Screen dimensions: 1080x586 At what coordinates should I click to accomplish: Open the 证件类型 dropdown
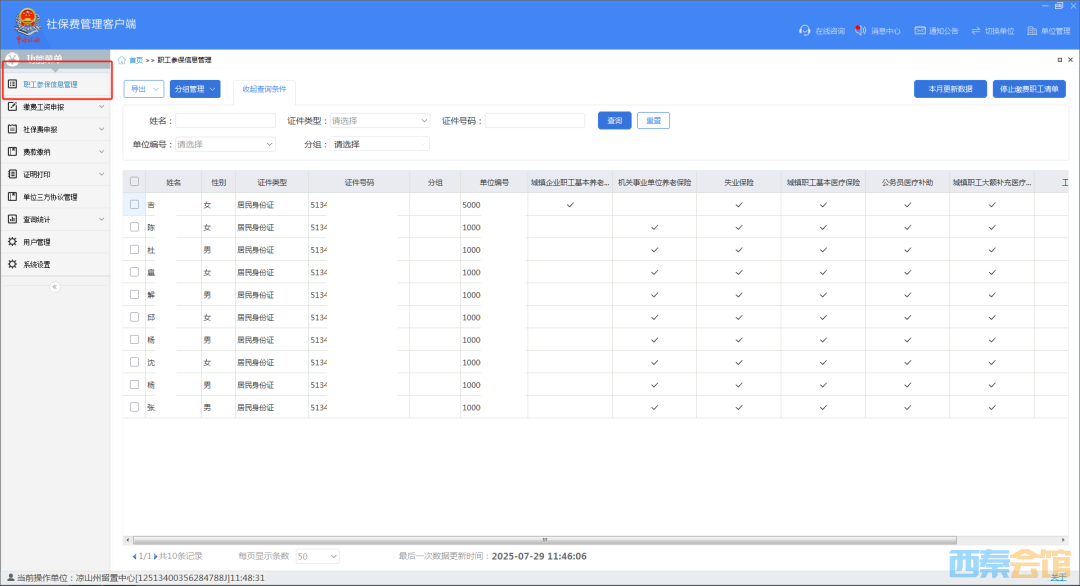(x=380, y=121)
